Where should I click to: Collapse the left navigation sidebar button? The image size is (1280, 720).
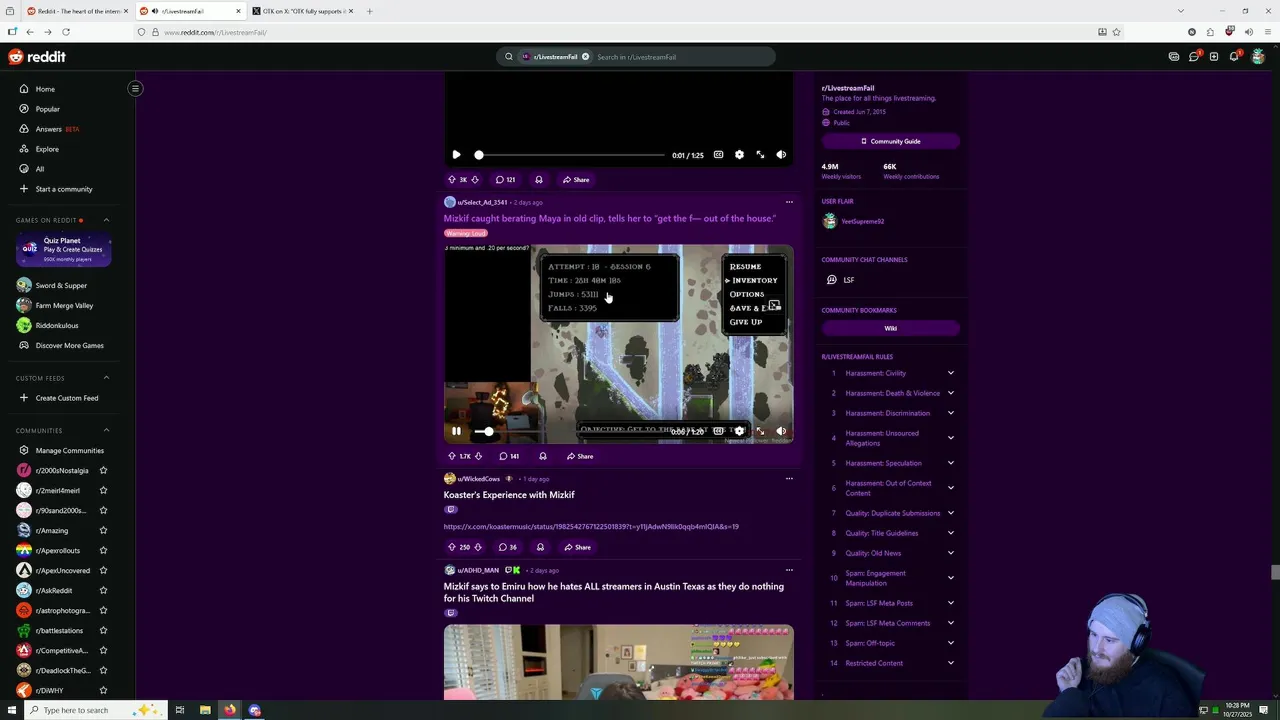click(135, 88)
